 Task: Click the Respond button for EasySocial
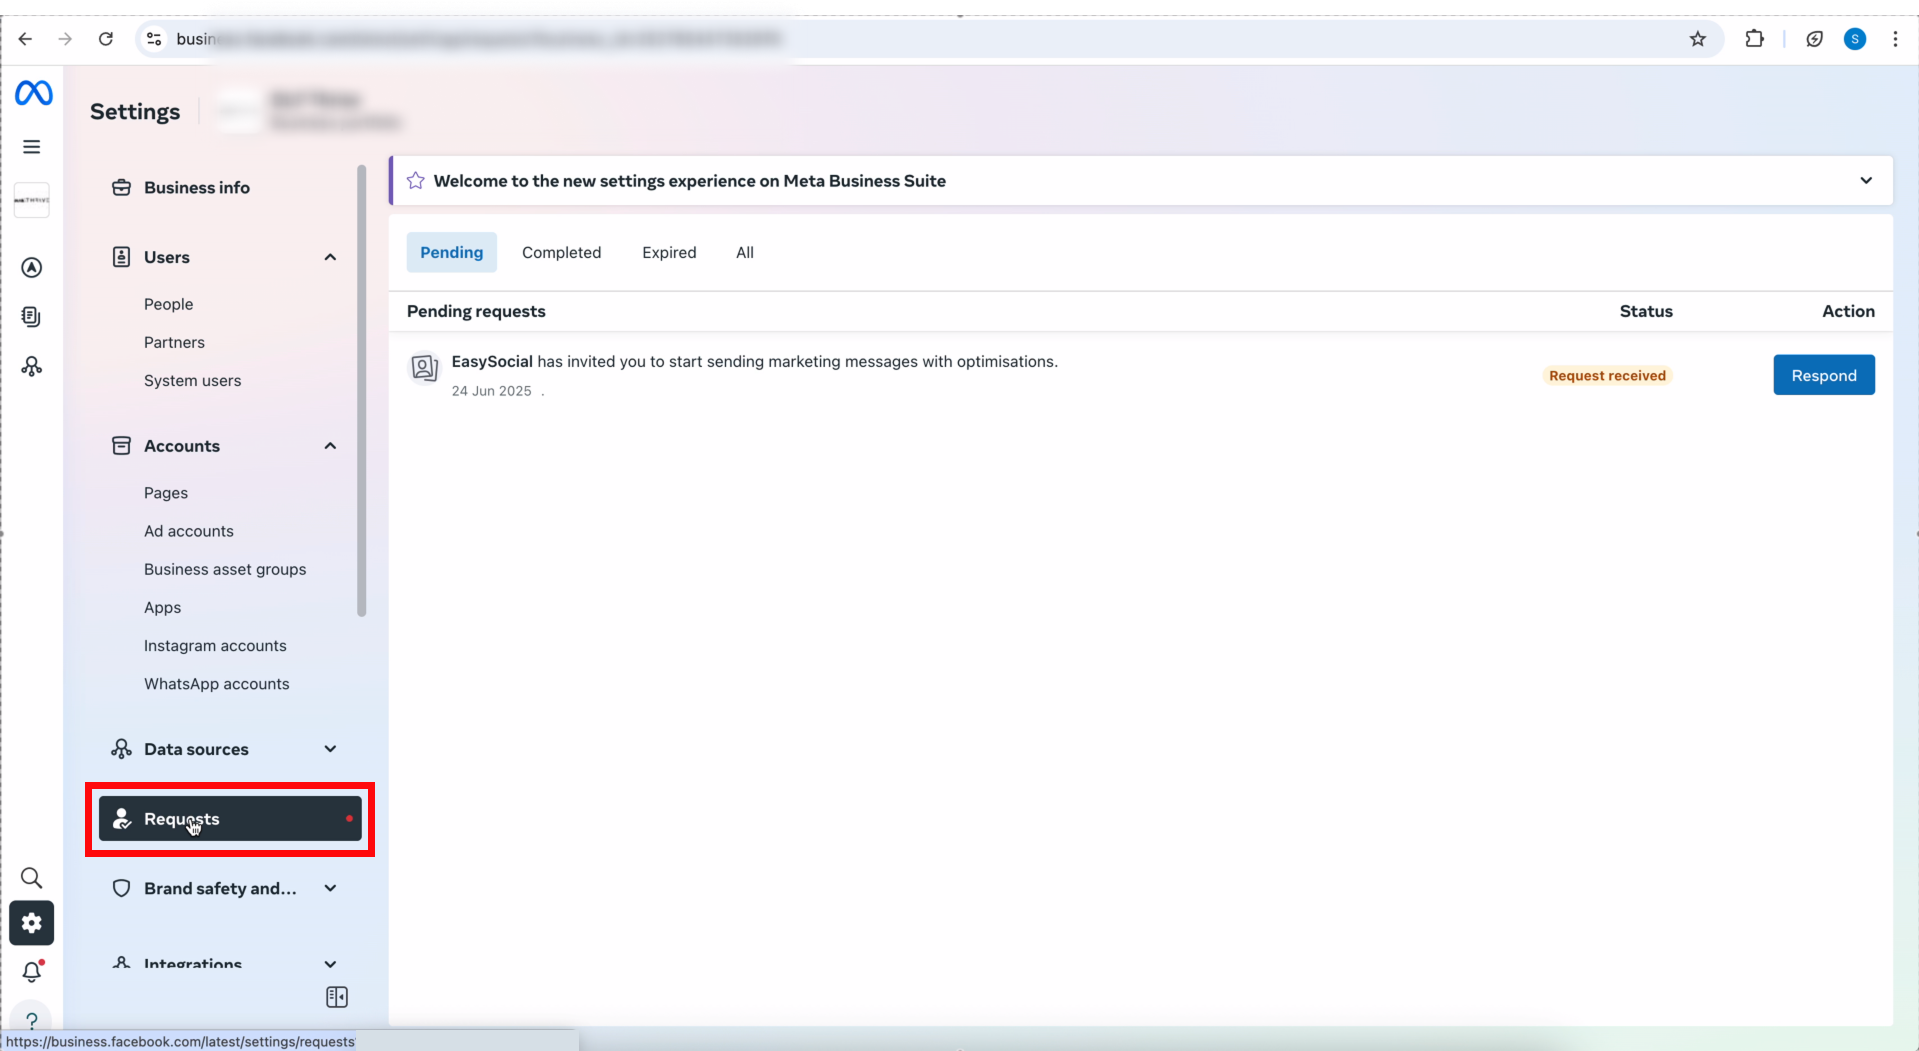[x=1823, y=375]
